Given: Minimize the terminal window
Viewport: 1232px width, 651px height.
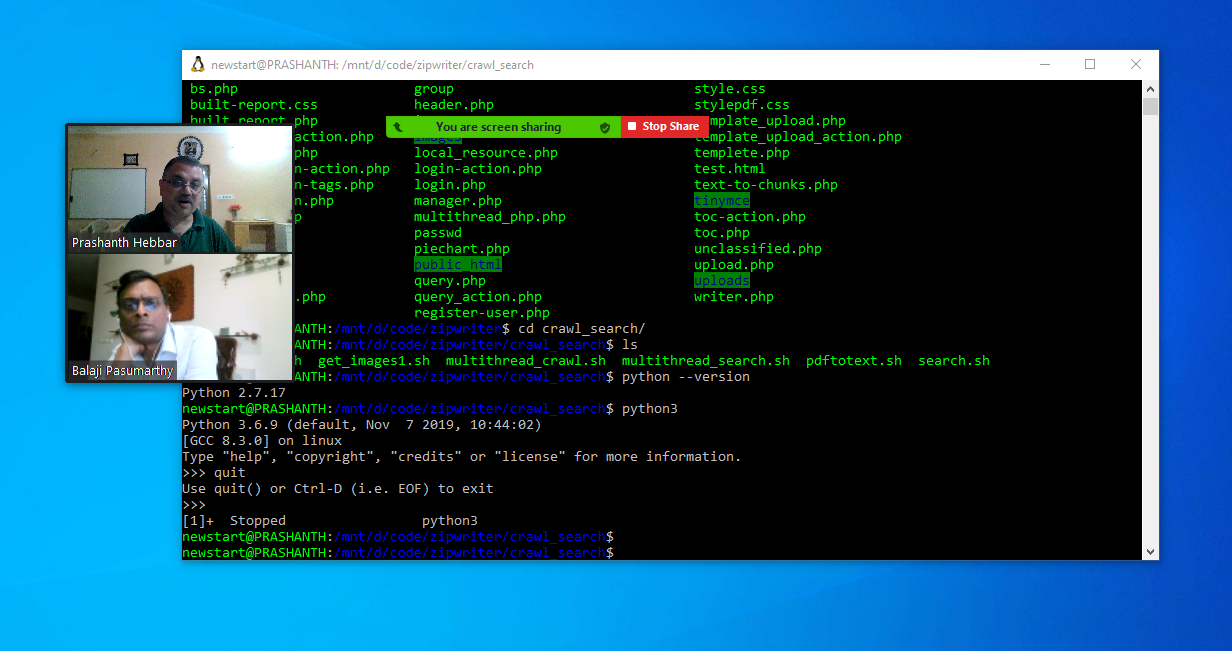Looking at the screenshot, I should 1044,65.
